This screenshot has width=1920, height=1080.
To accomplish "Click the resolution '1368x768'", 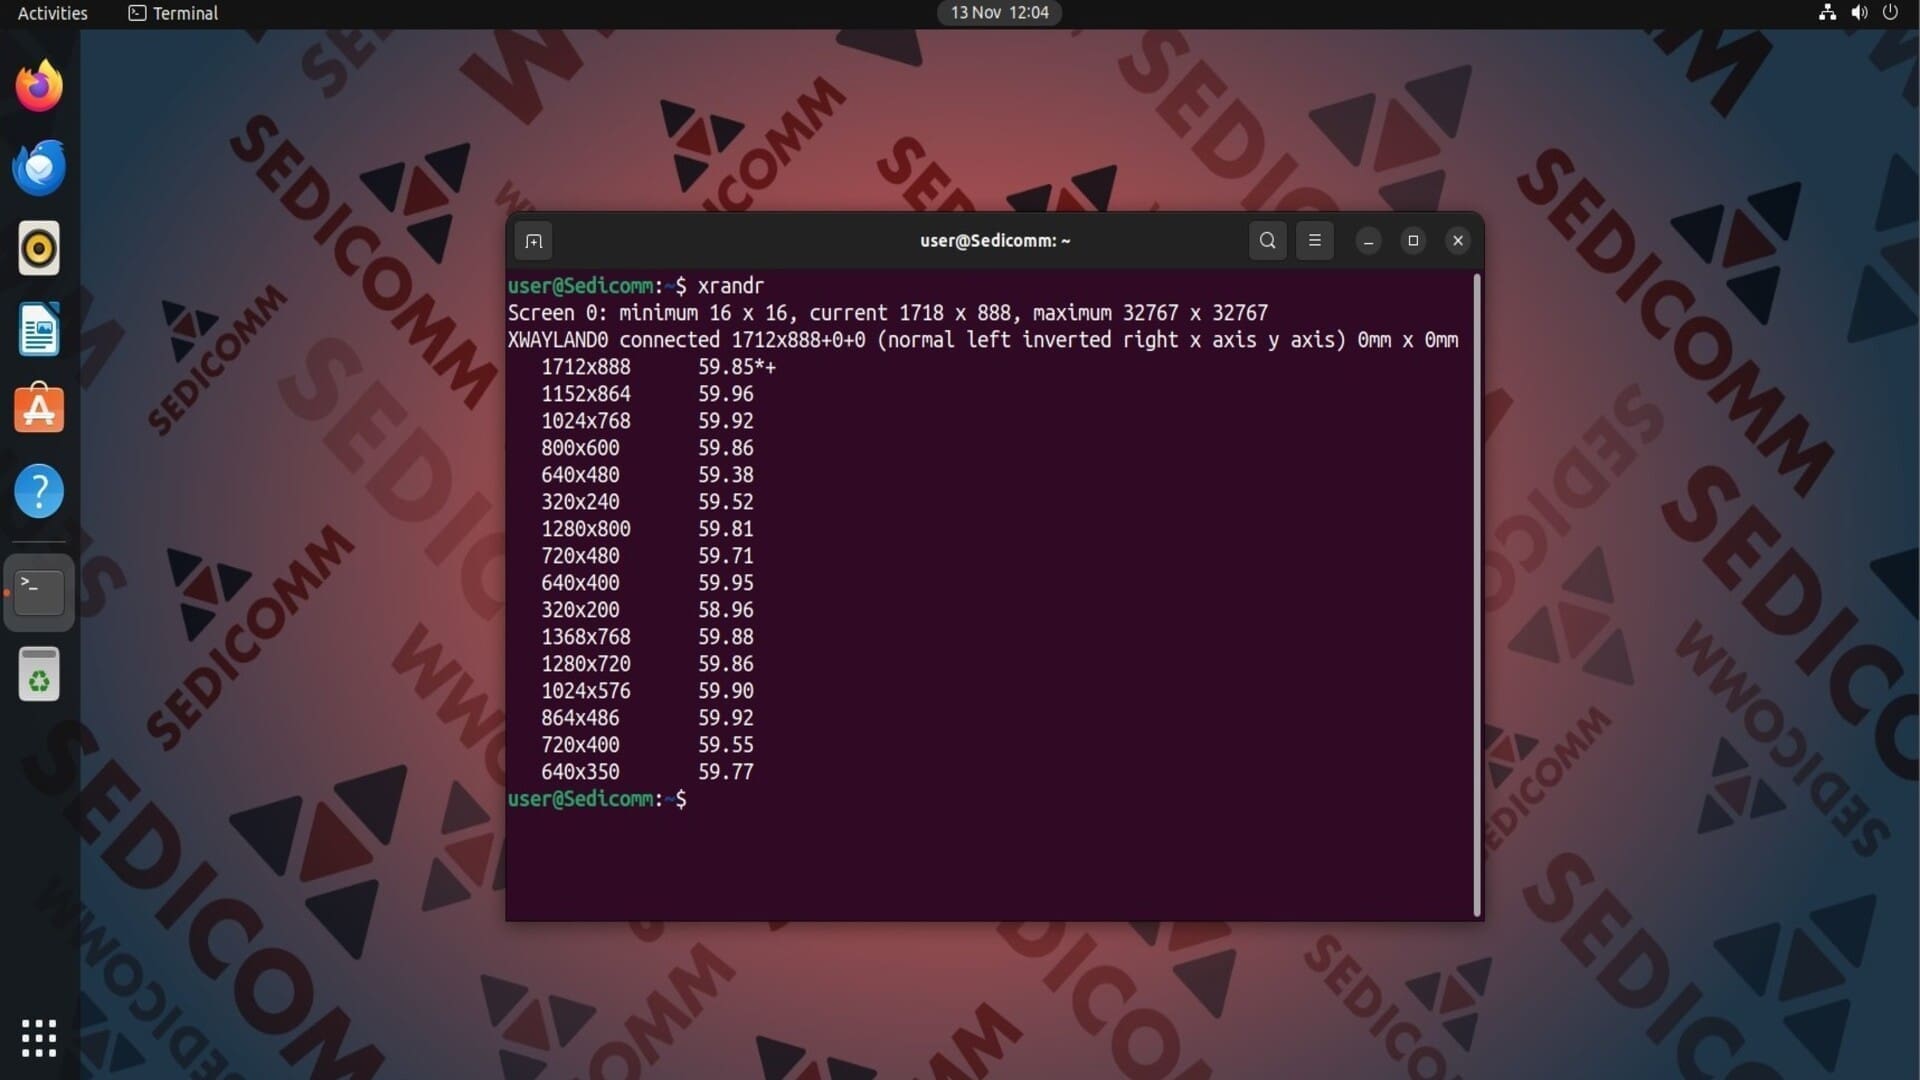I will coord(586,637).
